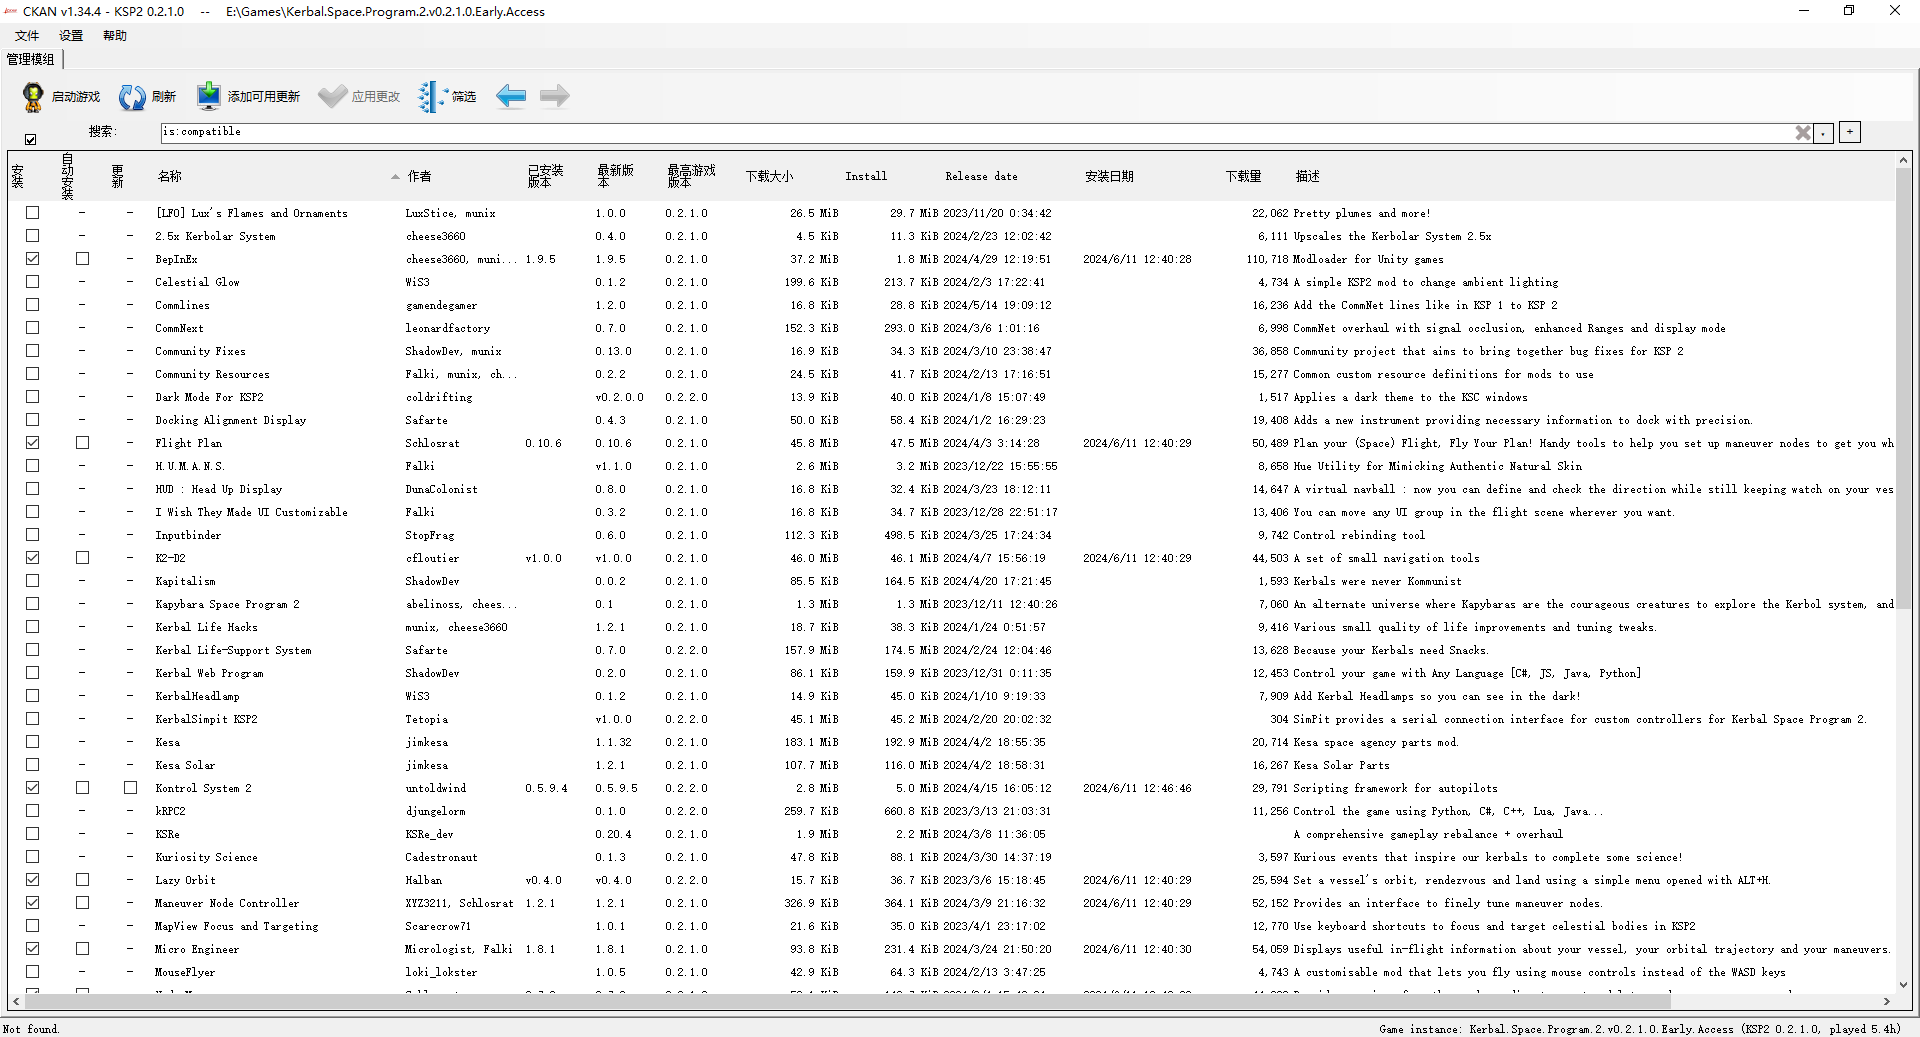Check install box for Kerbal Life Hacks
1920x1037 pixels.
32,627
